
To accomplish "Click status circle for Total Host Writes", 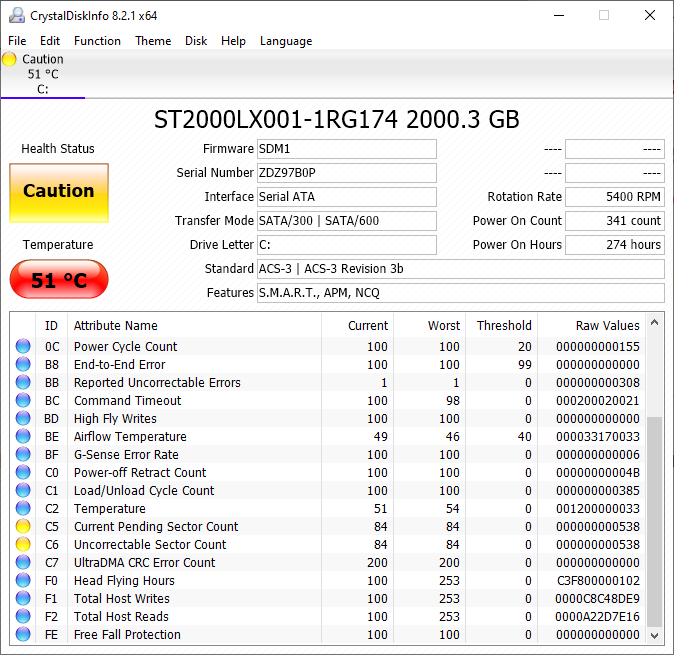I will pyautogui.click(x=23, y=598).
